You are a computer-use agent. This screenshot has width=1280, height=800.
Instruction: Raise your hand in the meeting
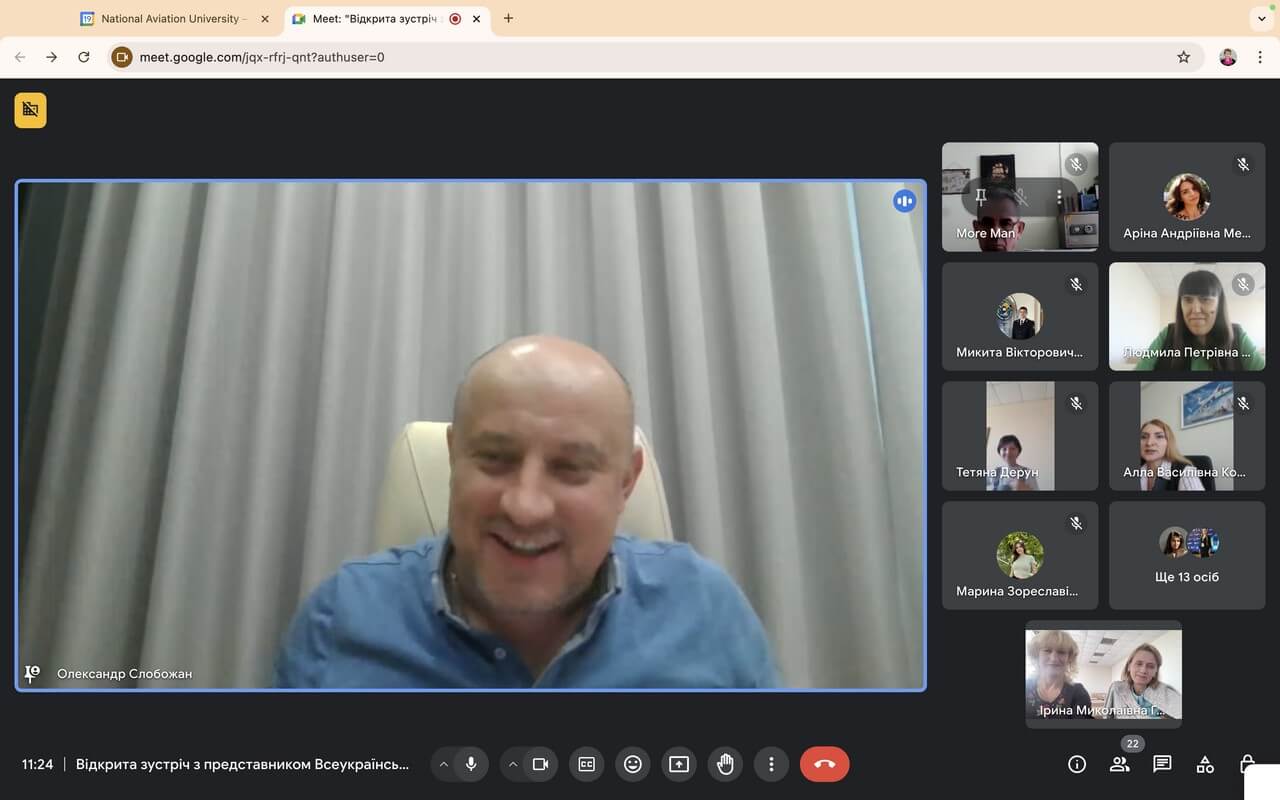pos(725,764)
